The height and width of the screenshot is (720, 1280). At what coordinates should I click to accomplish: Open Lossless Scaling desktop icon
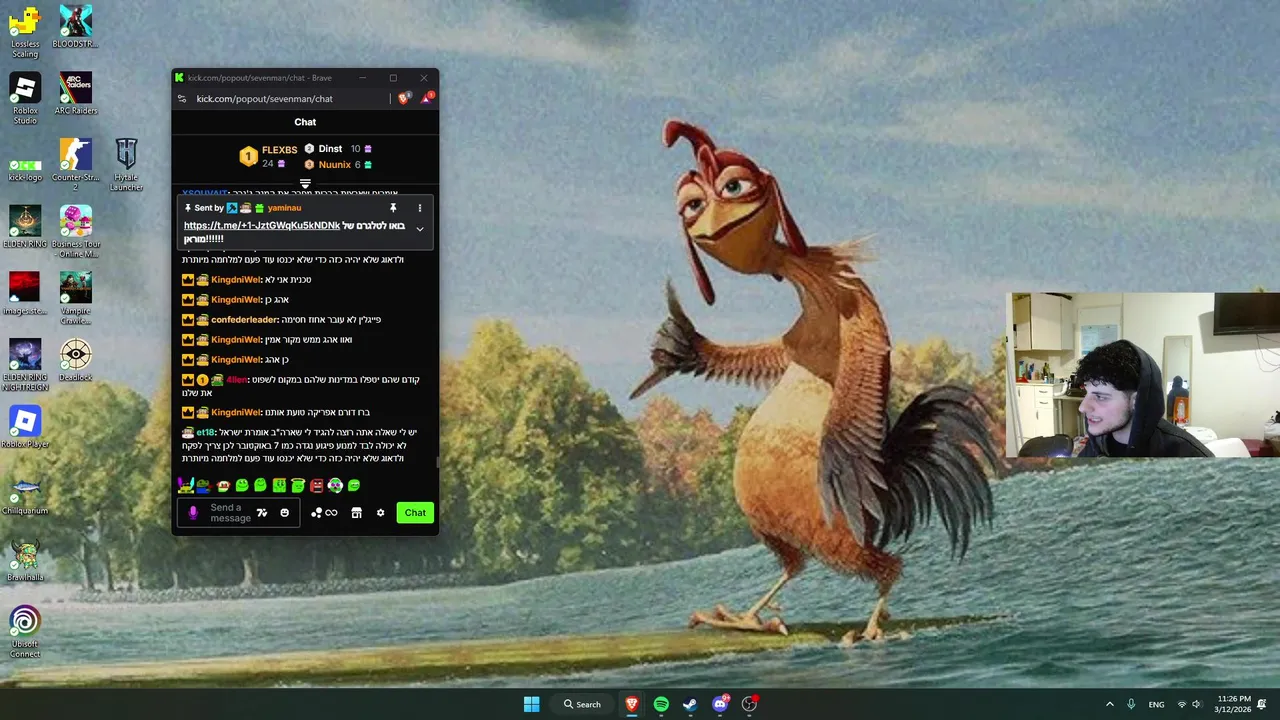point(25,30)
